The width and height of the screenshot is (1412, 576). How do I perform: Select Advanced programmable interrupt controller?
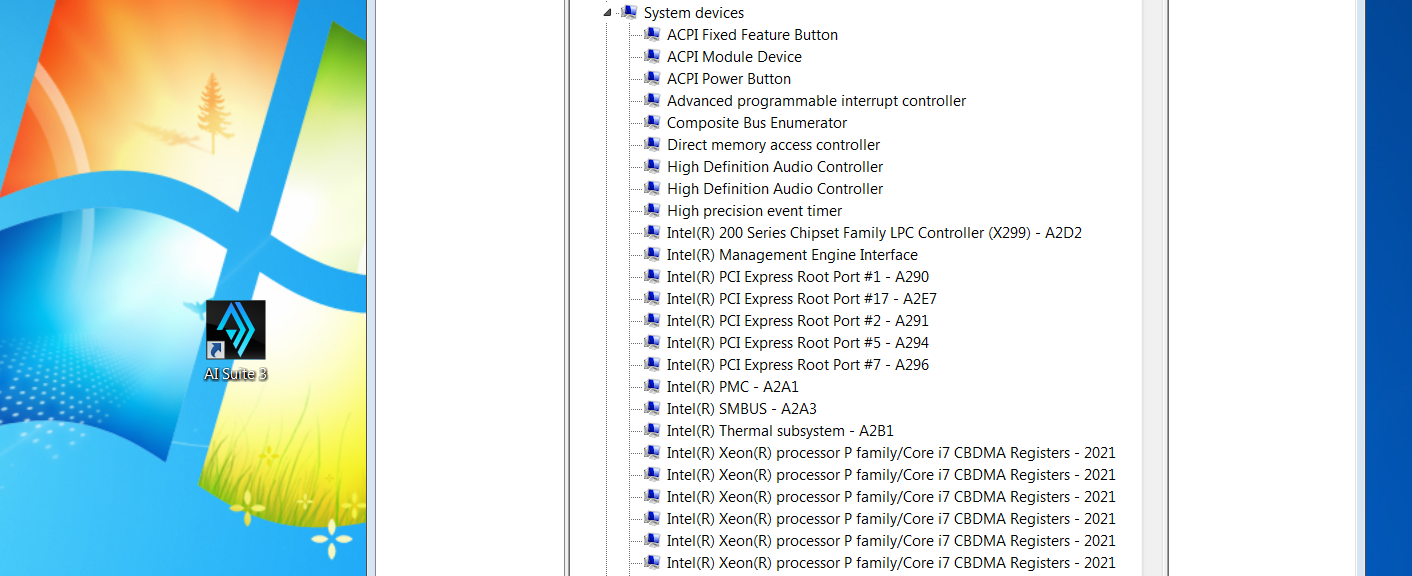tap(816, 101)
